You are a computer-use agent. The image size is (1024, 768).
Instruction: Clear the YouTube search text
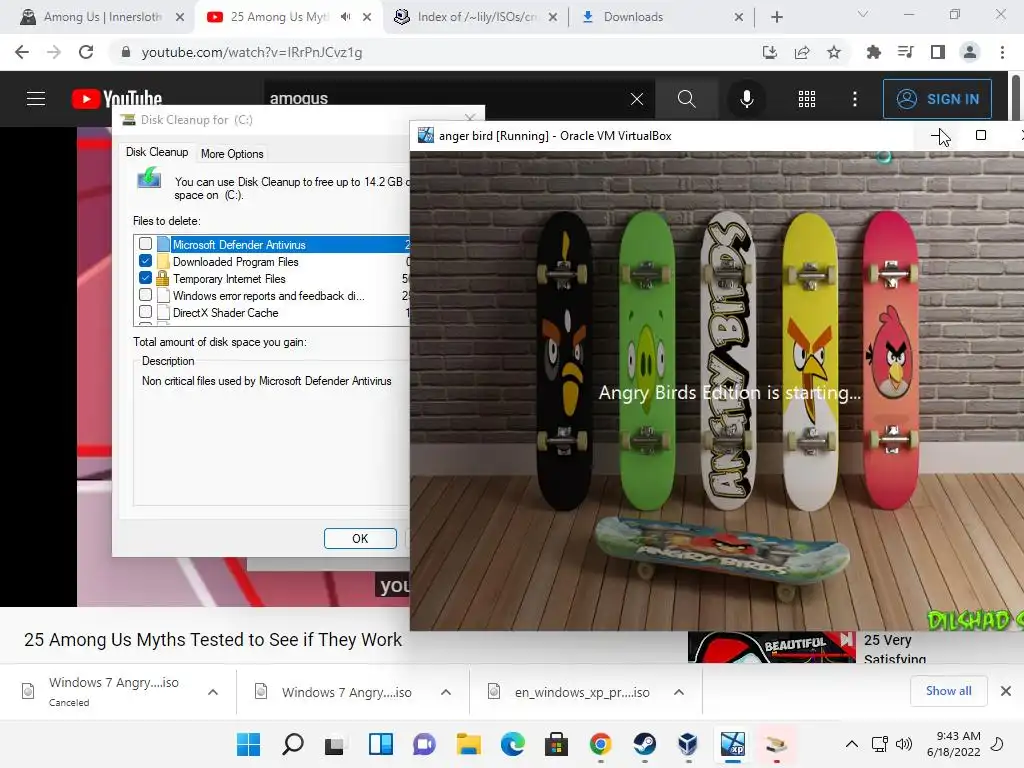pos(637,99)
